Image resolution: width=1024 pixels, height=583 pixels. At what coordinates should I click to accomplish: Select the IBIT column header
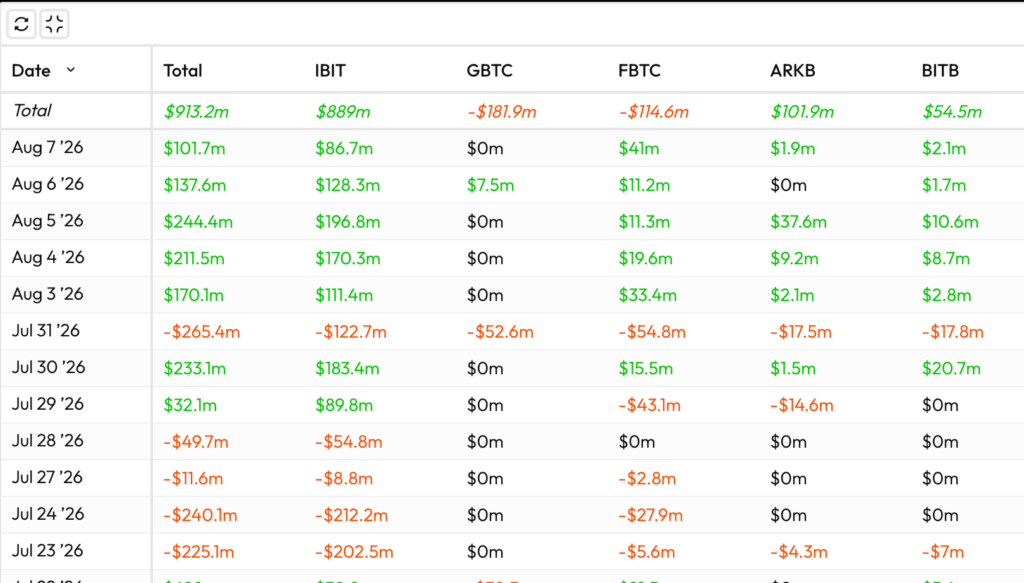point(330,70)
